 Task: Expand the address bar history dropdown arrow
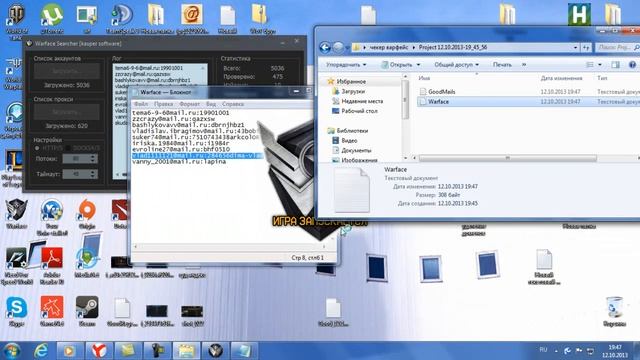pyautogui.click(x=576, y=48)
